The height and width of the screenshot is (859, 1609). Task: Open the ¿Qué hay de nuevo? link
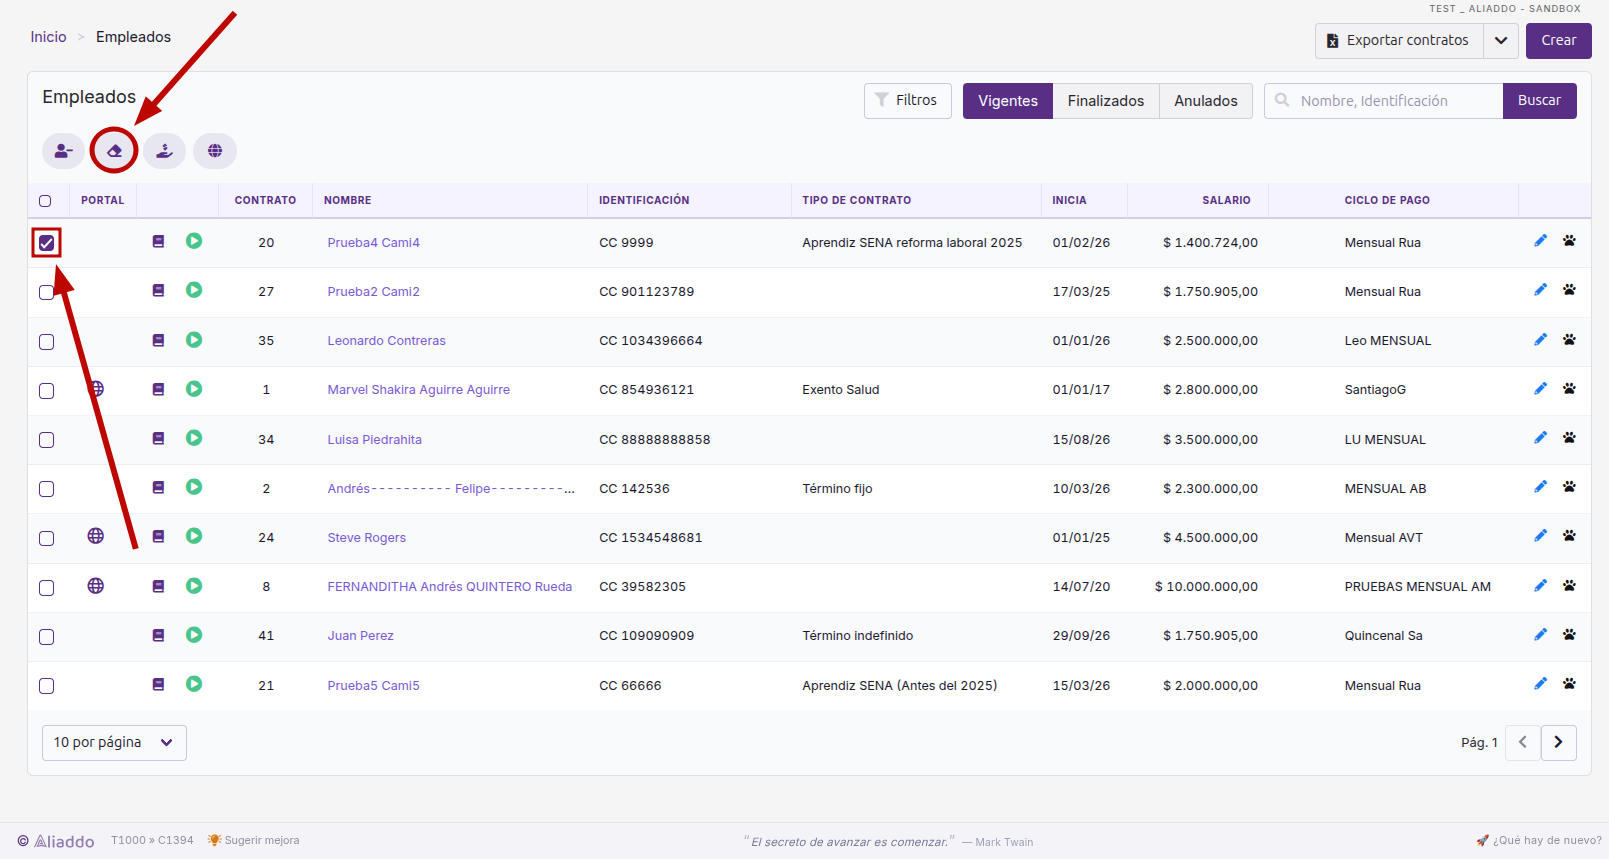[x=1539, y=841]
